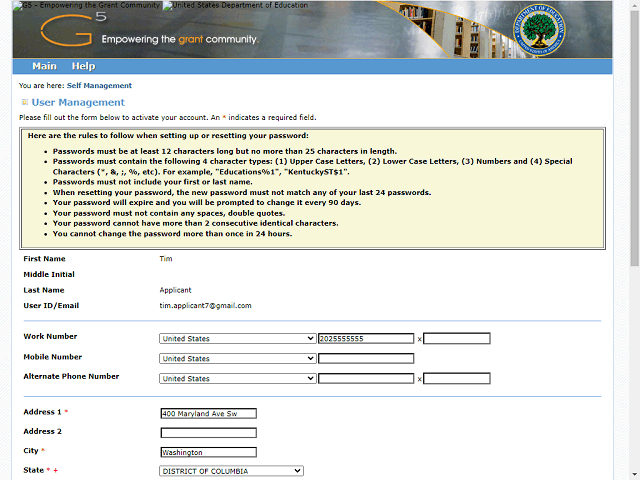Click the Alternate Phone extension field
The image size is (640, 480).
coord(457,379)
